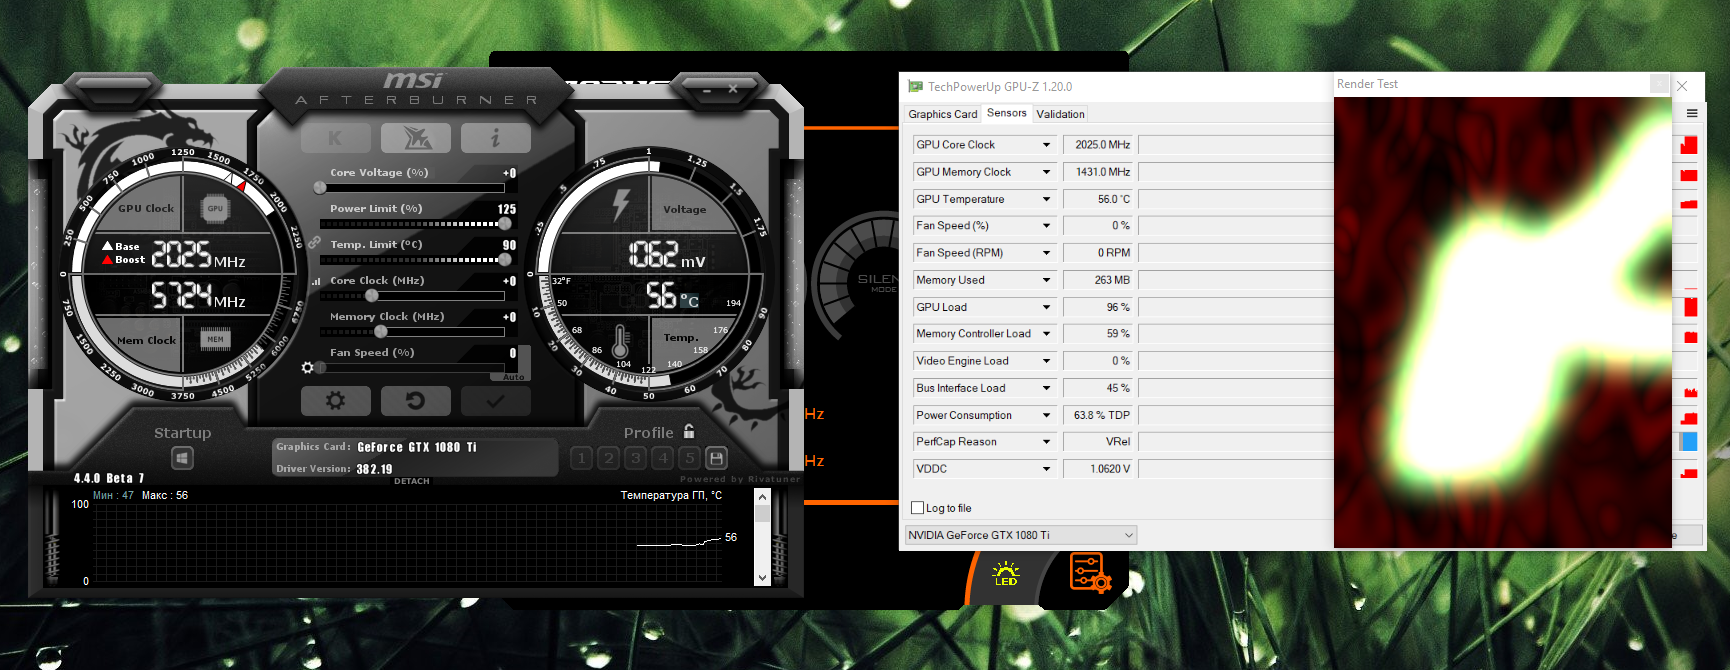Apply settings with the checkmark button
The height and width of the screenshot is (670, 1730).
(495, 401)
